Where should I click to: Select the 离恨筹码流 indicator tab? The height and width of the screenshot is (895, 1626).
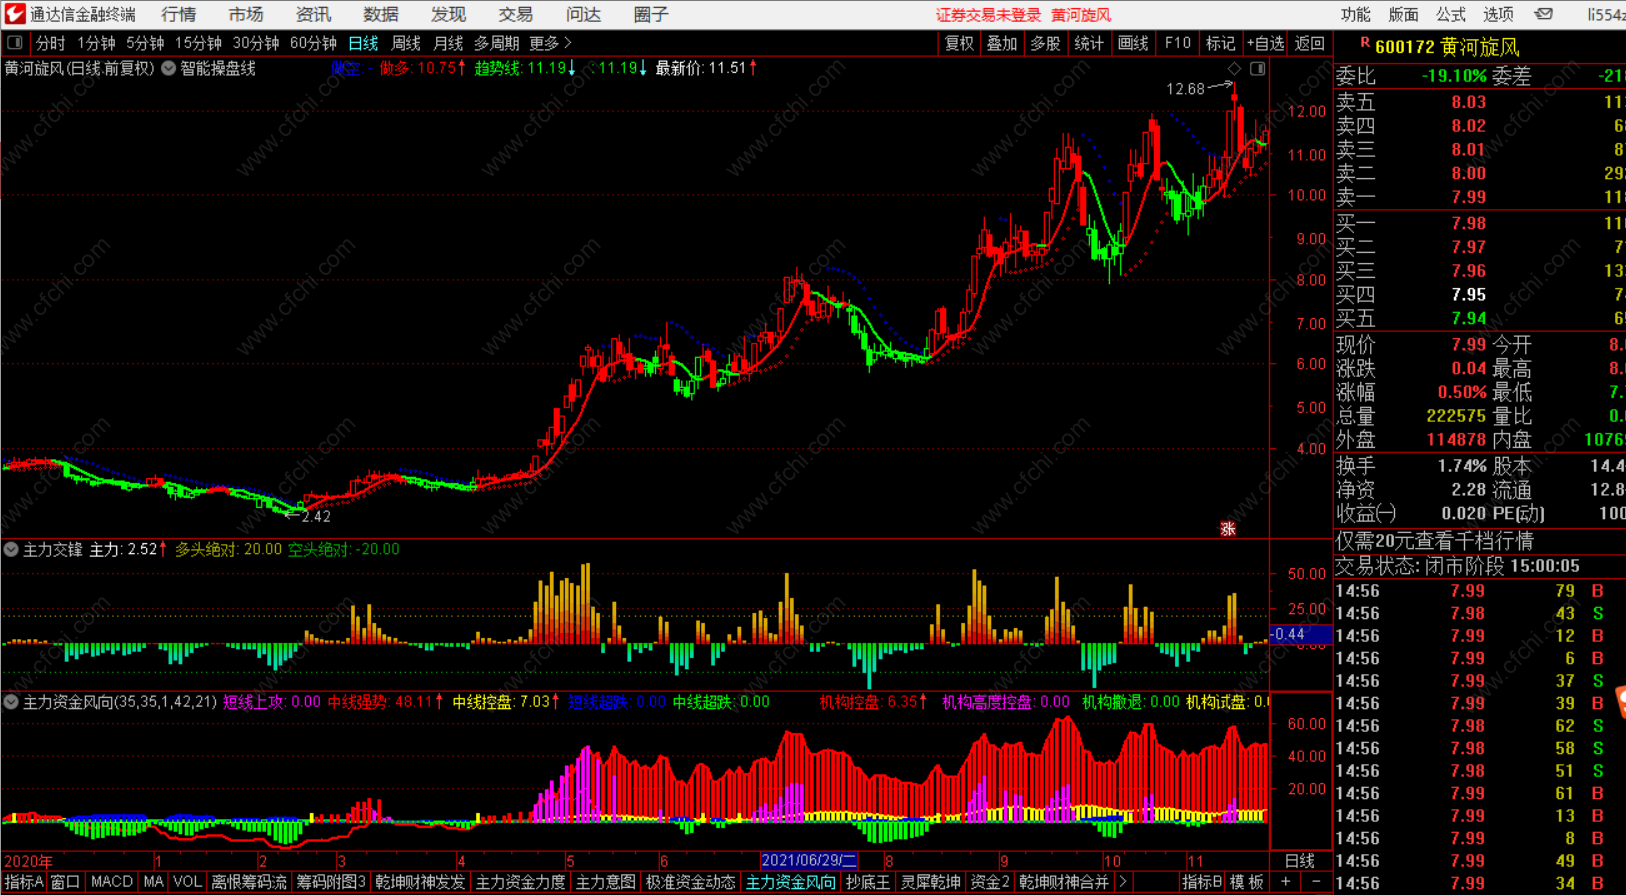tap(249, 882)
